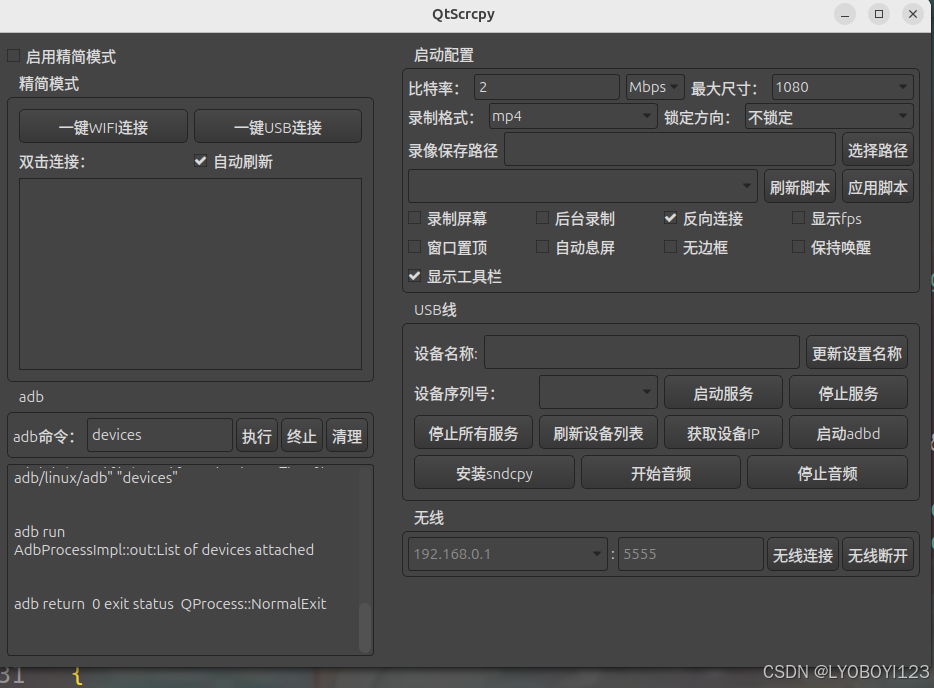934x688 pixels.
Task: Open the Mbps unit dropdown
Action: point(655,87)
